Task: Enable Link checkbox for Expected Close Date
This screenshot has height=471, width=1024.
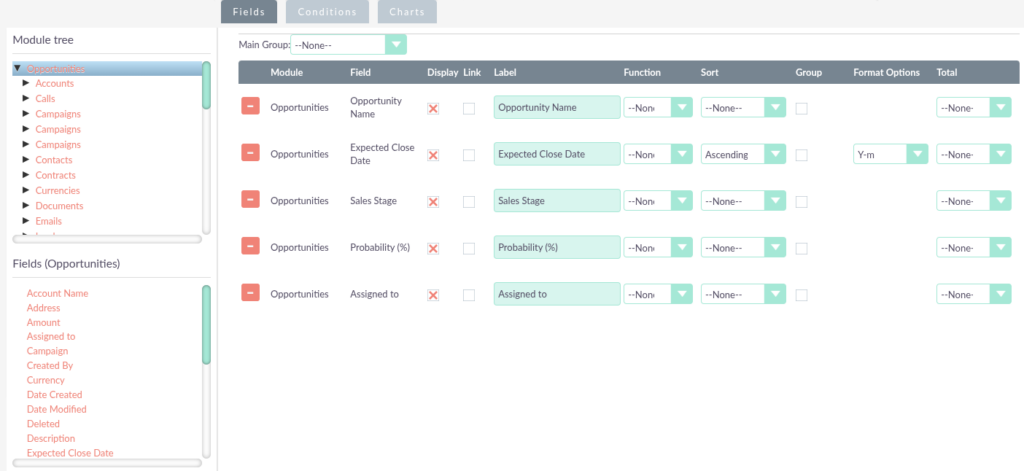Action: point(469,155)
